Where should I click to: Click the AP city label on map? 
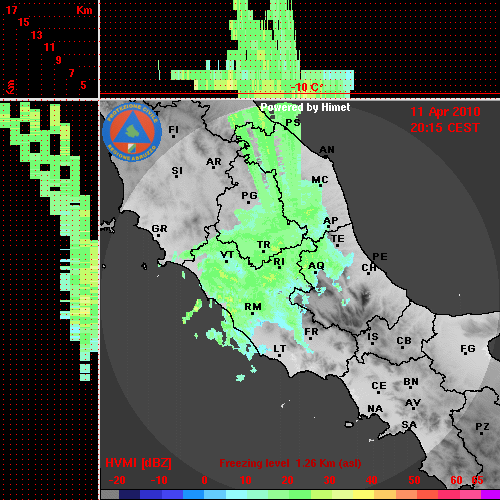[331, 221]
